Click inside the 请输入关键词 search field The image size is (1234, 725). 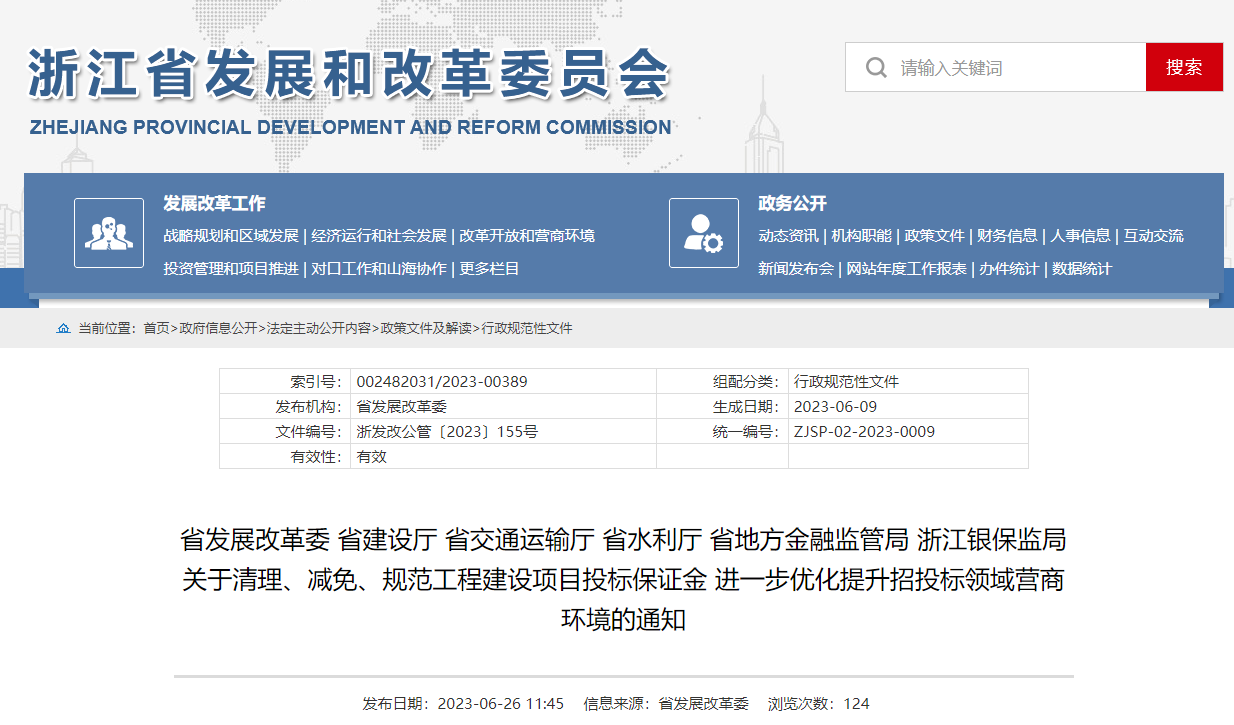(x=1000, y=67)
